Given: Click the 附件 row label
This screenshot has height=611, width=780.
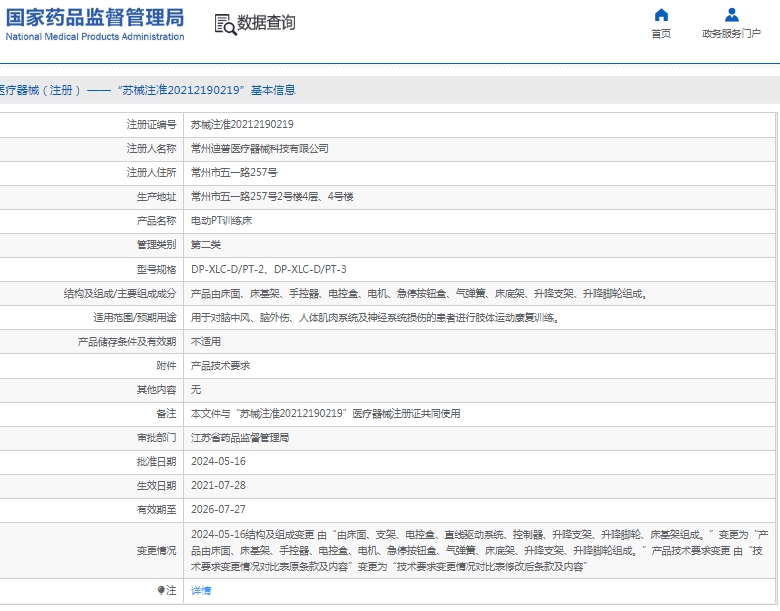Looking at the screenshot, I should [166, 366].
